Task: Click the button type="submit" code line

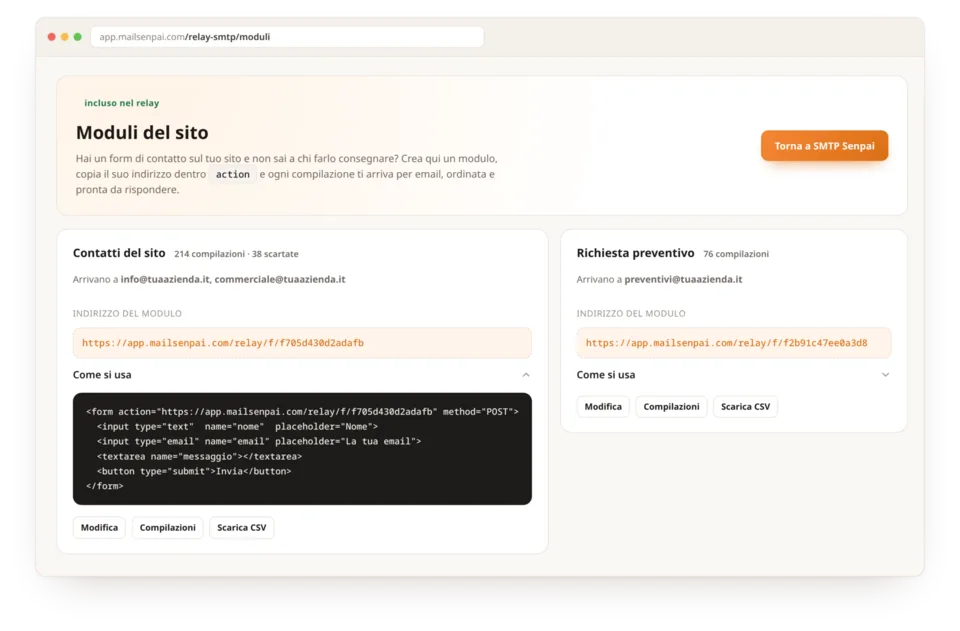Action: point(193,471)
